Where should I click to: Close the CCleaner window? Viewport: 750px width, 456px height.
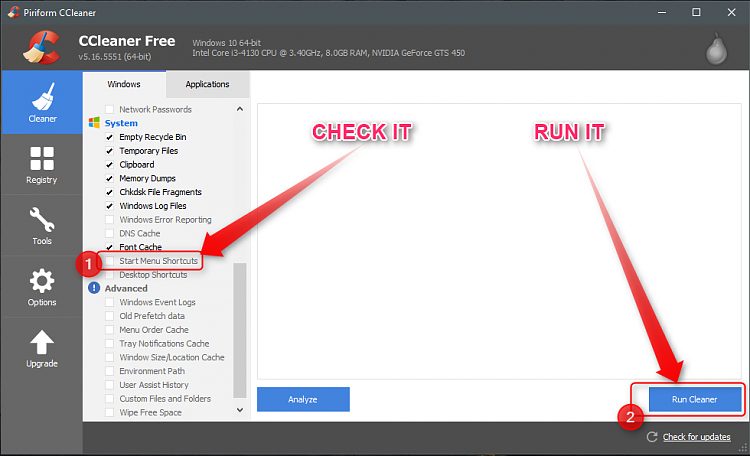click(x=731, y=12)
